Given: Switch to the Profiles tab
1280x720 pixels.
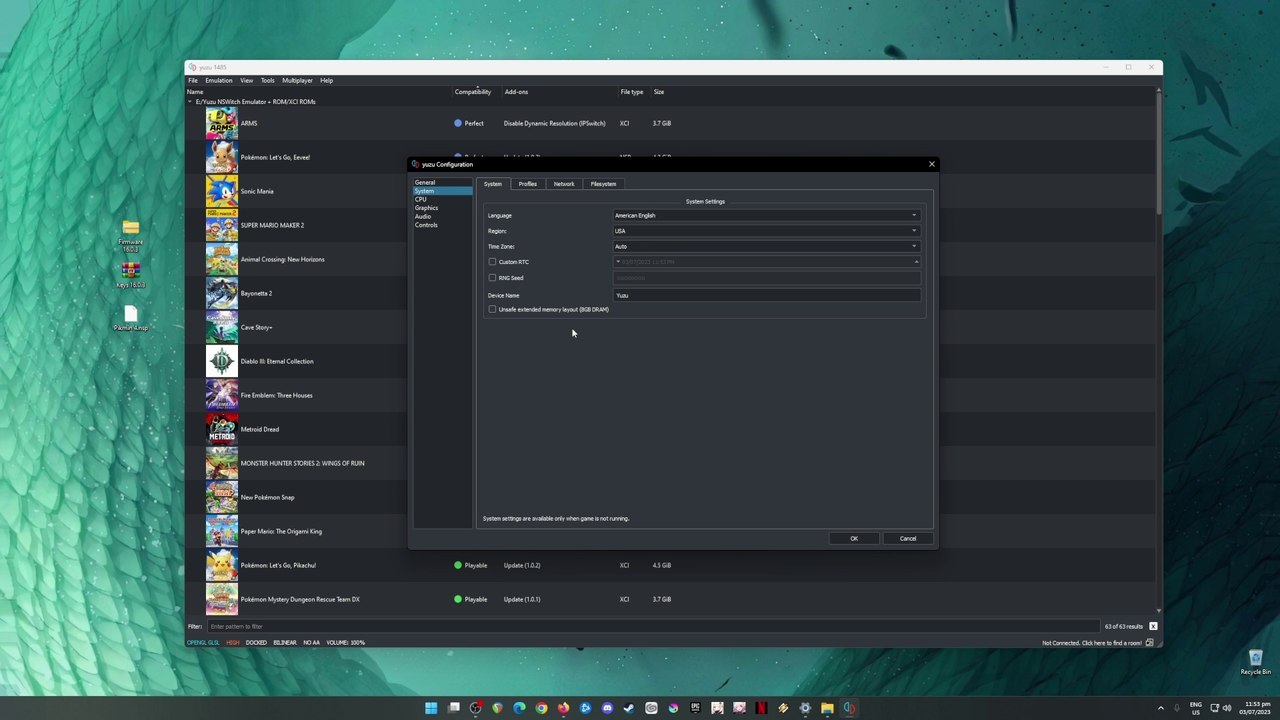Looking at the screenshot, I should point(527,184).
